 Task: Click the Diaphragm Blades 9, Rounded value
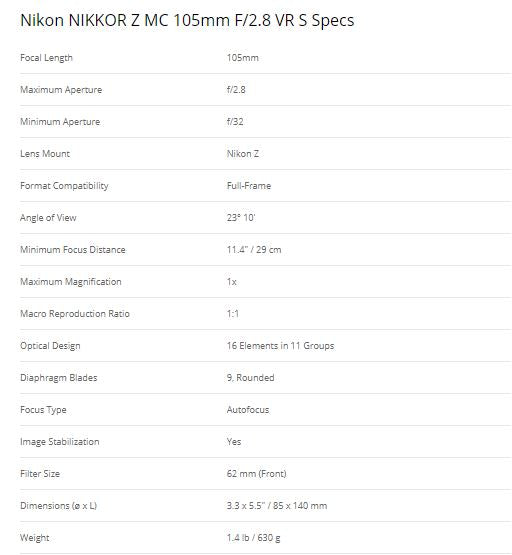point(251,378)
